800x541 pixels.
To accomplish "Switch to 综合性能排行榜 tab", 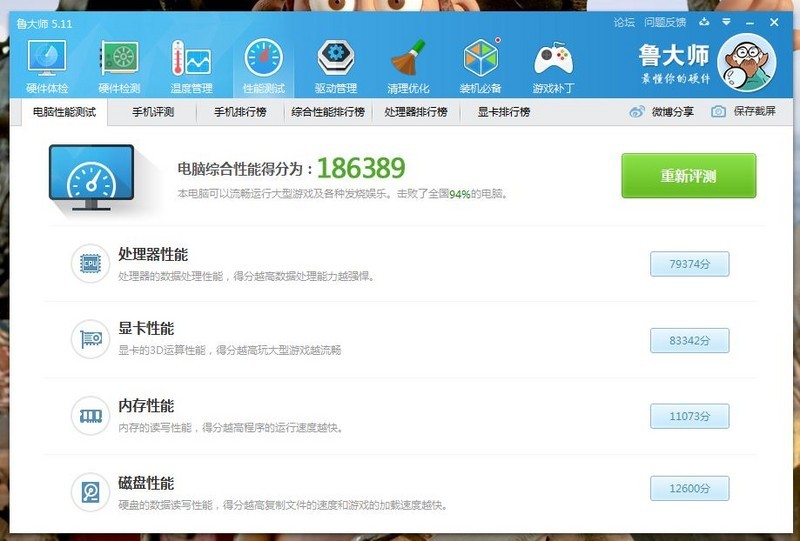I will (x=328, y=112).
